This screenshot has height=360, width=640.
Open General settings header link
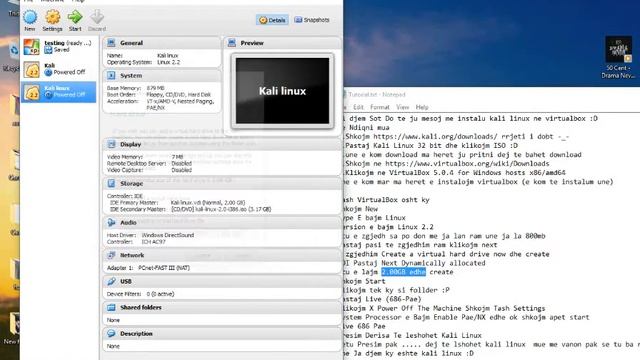click(x=131, y=43)
